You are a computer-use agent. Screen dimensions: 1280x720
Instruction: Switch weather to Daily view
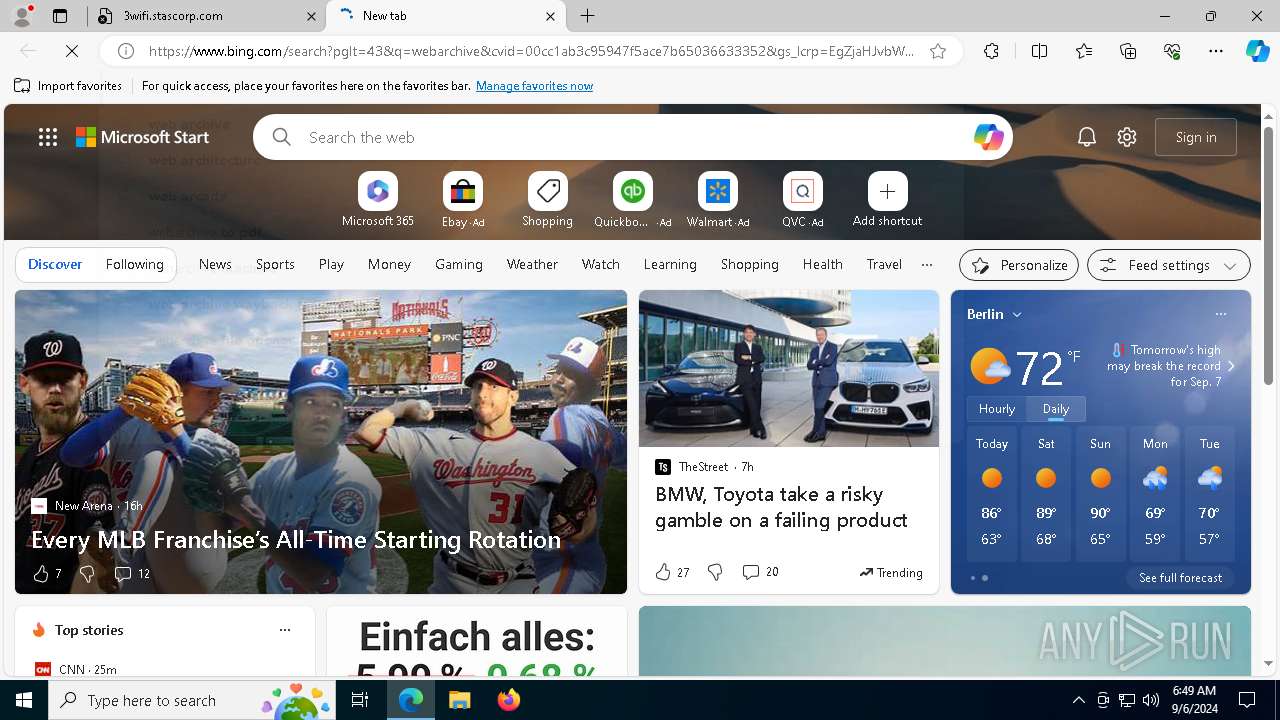1056,409
